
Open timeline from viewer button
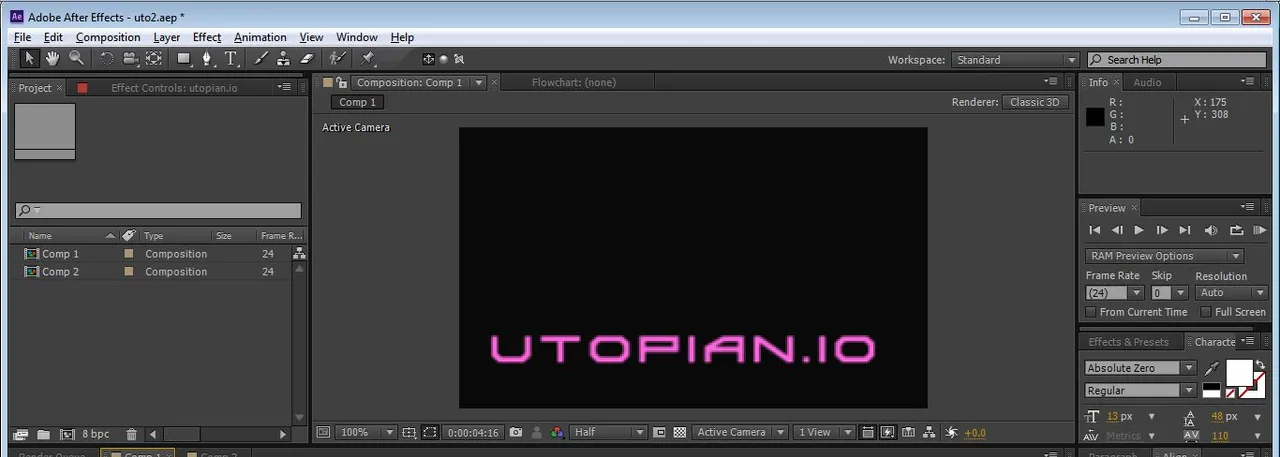909,432
